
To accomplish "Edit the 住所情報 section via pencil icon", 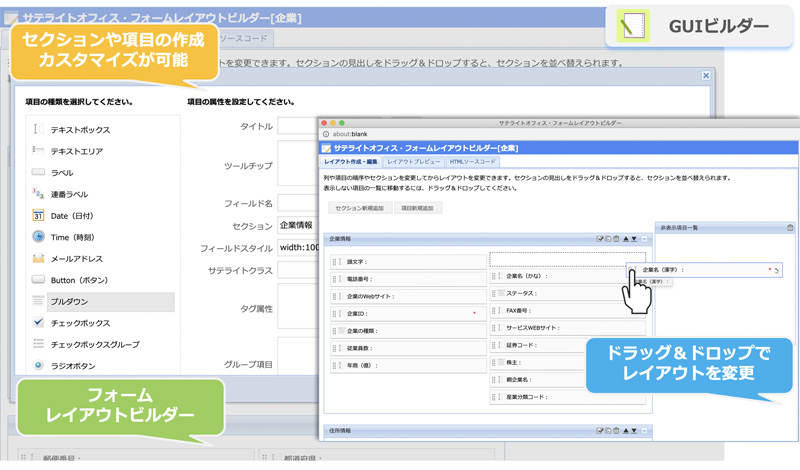I will (599, 431).
